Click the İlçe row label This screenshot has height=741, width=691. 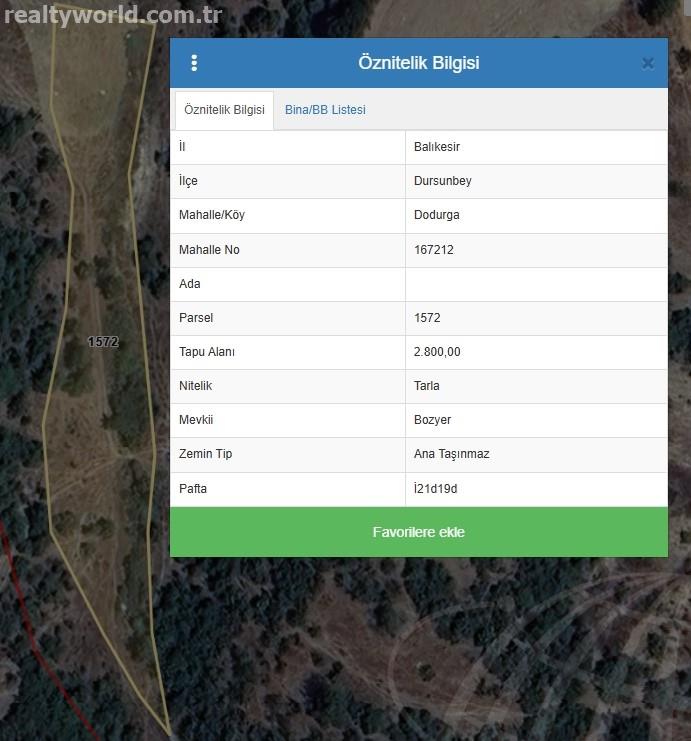(x=188, y=181)
